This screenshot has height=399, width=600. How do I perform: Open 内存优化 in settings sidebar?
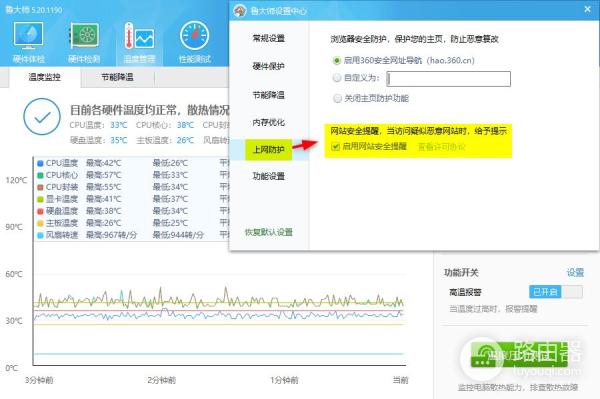269,122
